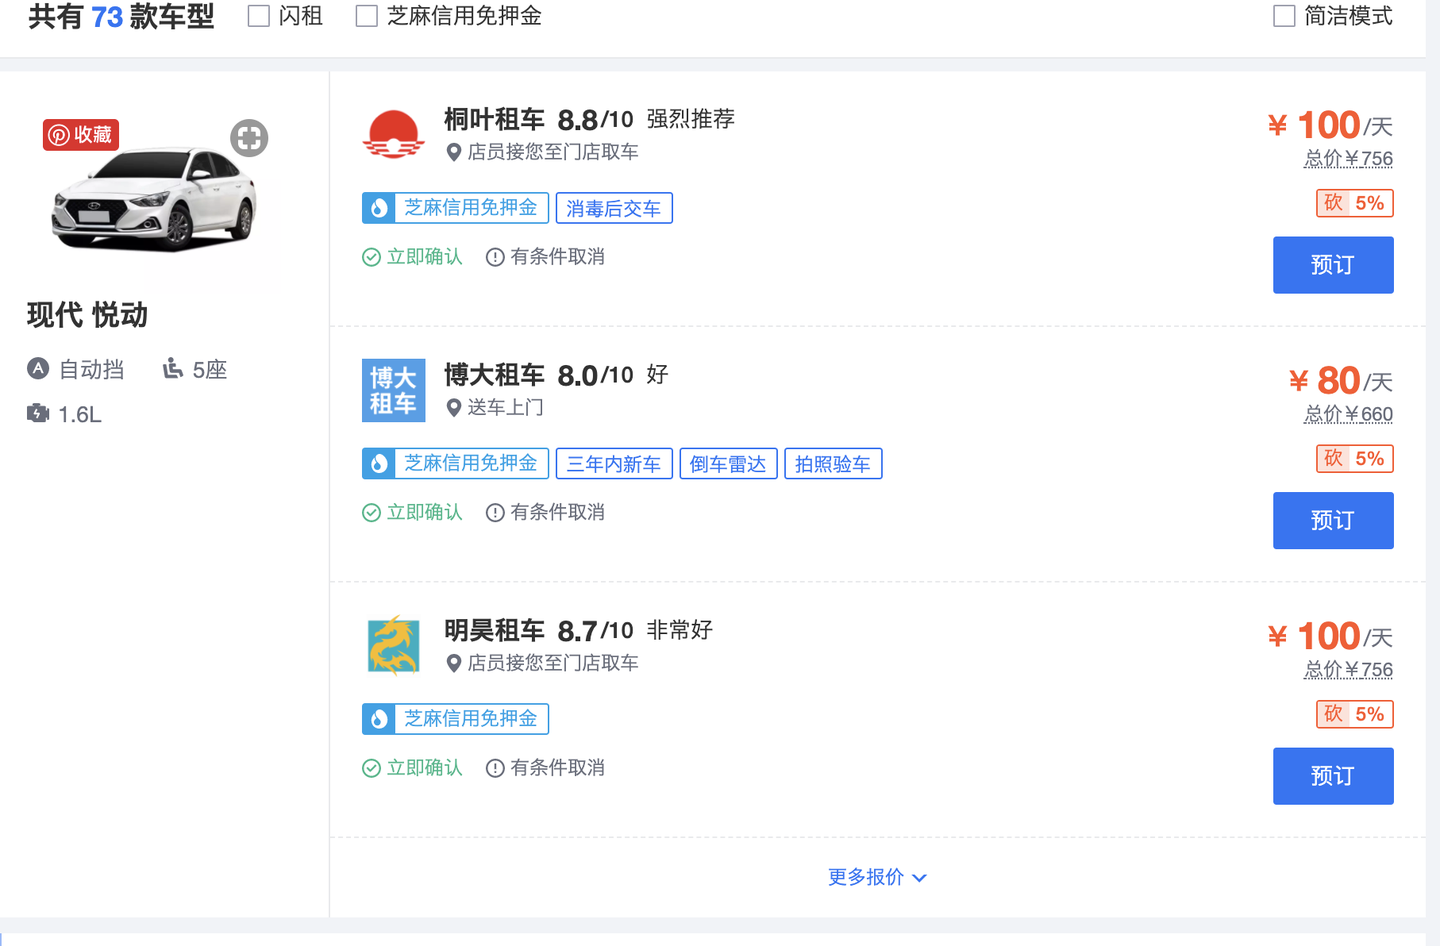Click water-drop icon in 博大租车 芝麻信用 tag
The width and height of the screenshot is (1440, 946).
click(378, 463)
